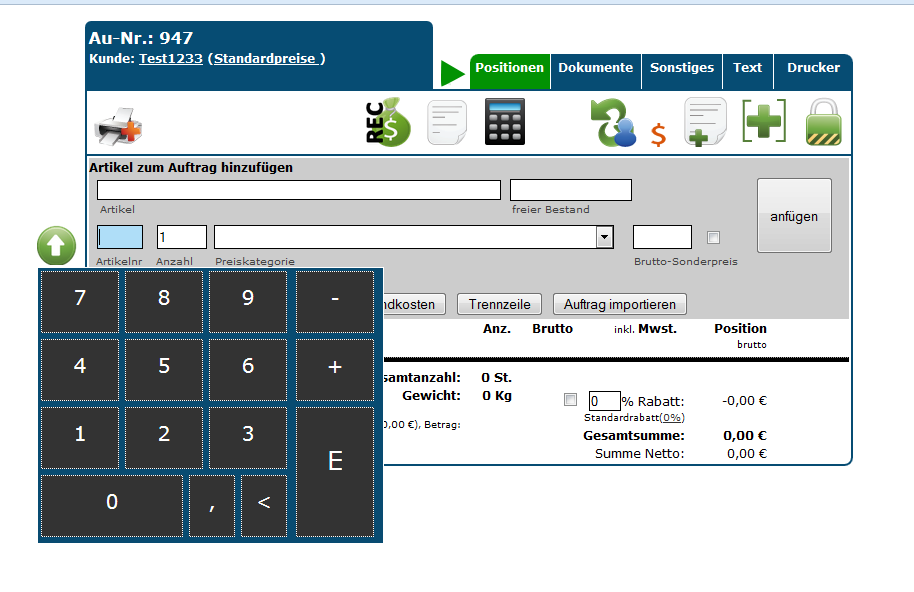Open the calculator icon
Viewport: 914px width, 592px height.
(x=504, y=123)
